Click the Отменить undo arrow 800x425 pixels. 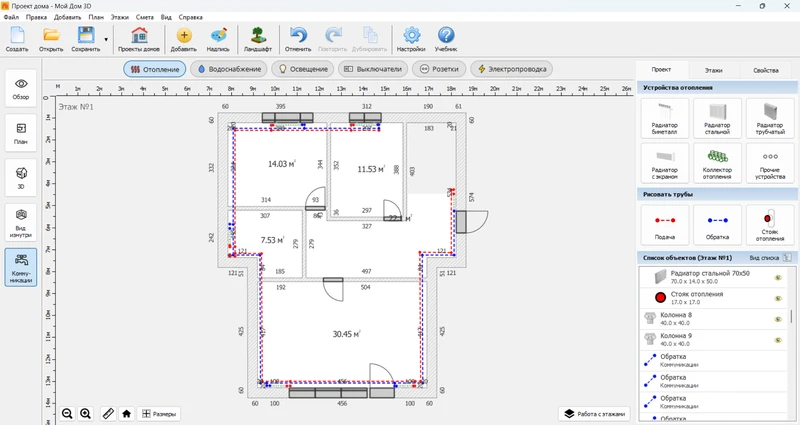298,40
